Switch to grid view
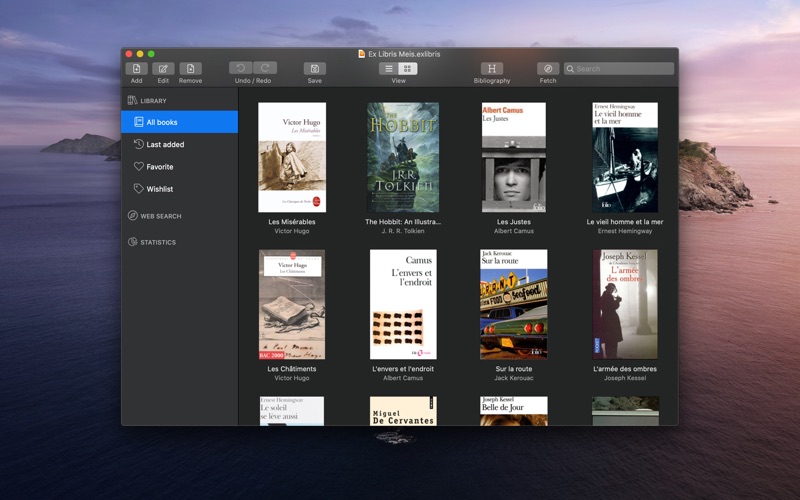 pos(408,68)
